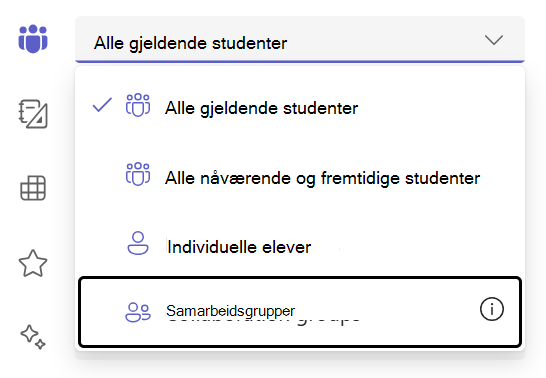Click checkmark next to Alle gjeldende studenter
546x378 pixels.
(x=102, y=105)
